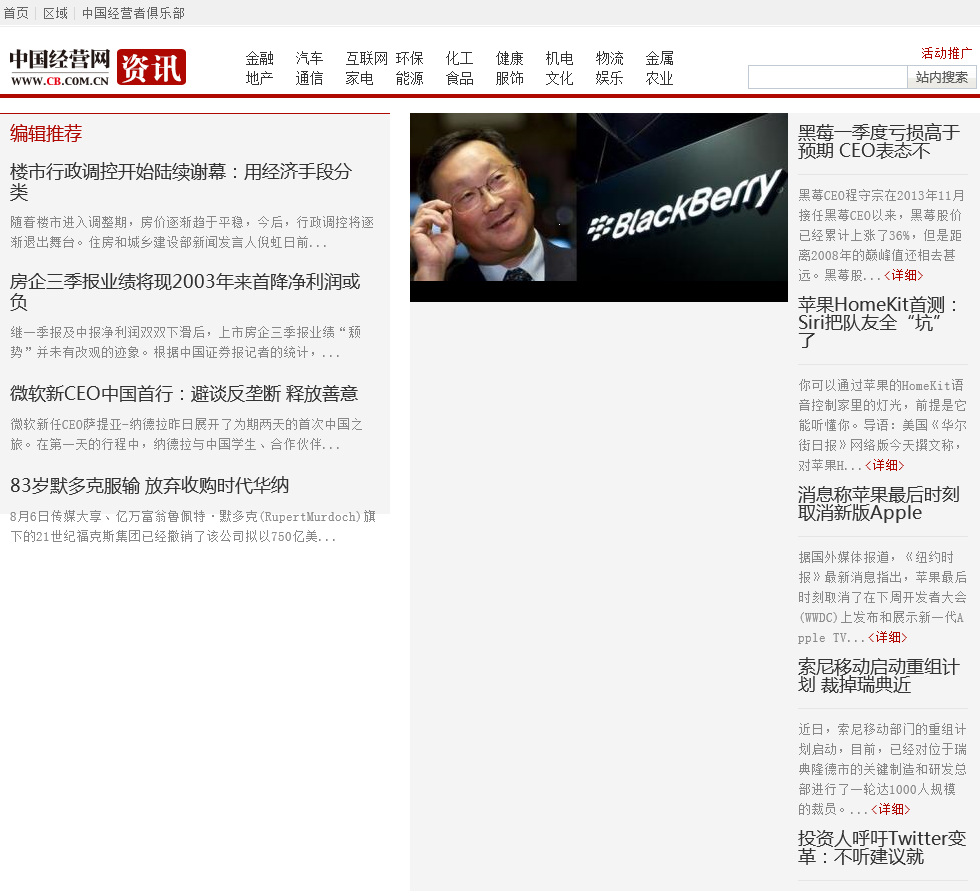The width and height of the screenshot is (980, 891).
Task: Go to the 汽车 category
Action: point(309,59)
